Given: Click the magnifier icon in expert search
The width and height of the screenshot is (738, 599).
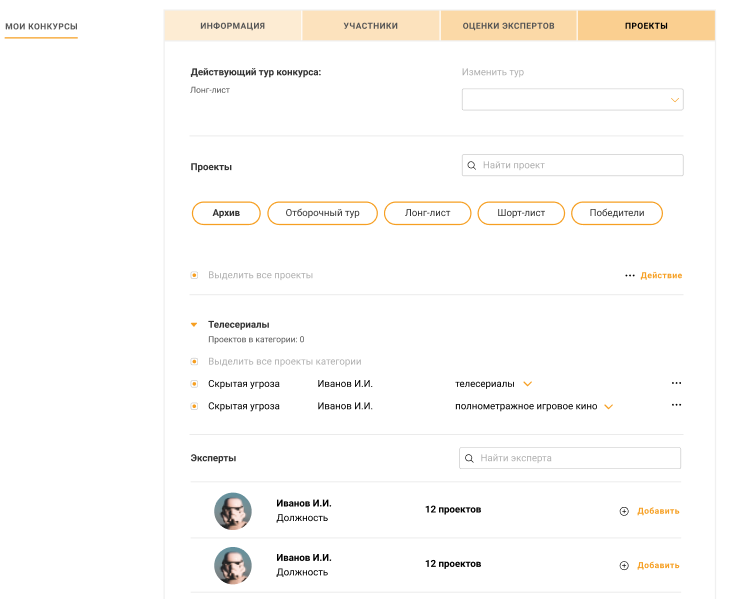Looking at the screenshot, I should coord(469,458).
